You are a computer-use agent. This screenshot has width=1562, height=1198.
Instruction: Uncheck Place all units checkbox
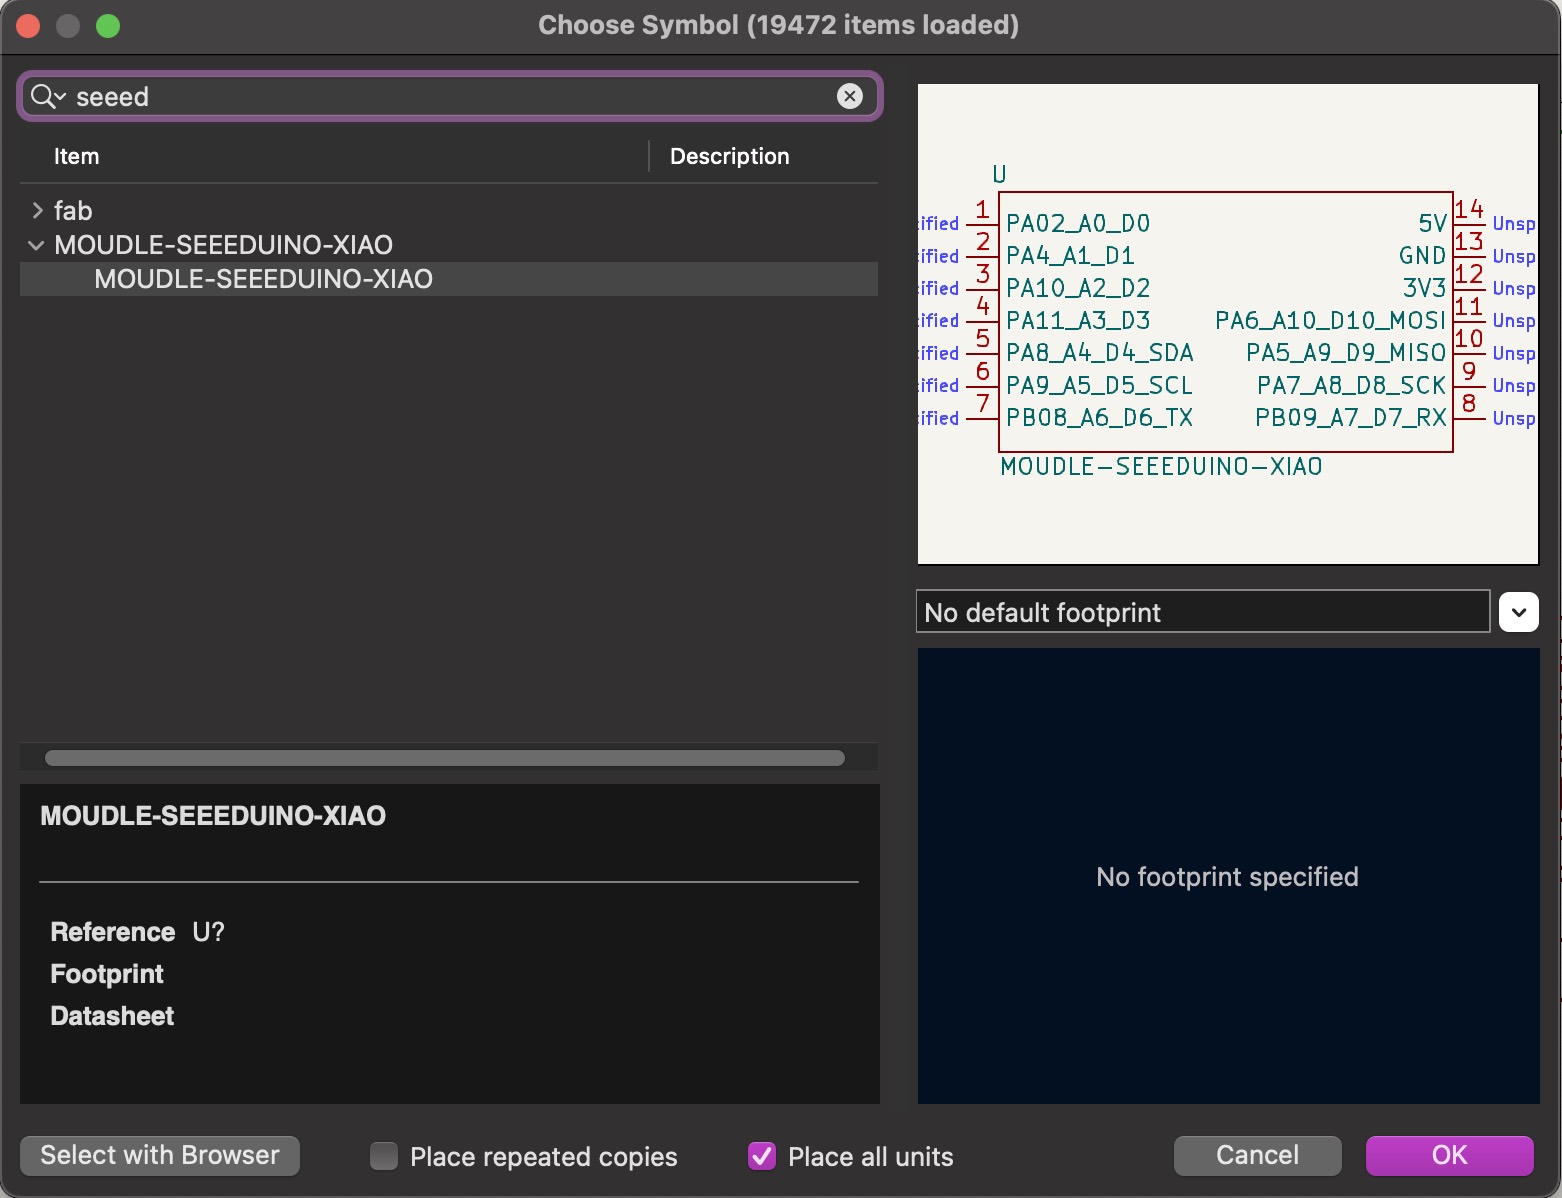click(762, 1156)
